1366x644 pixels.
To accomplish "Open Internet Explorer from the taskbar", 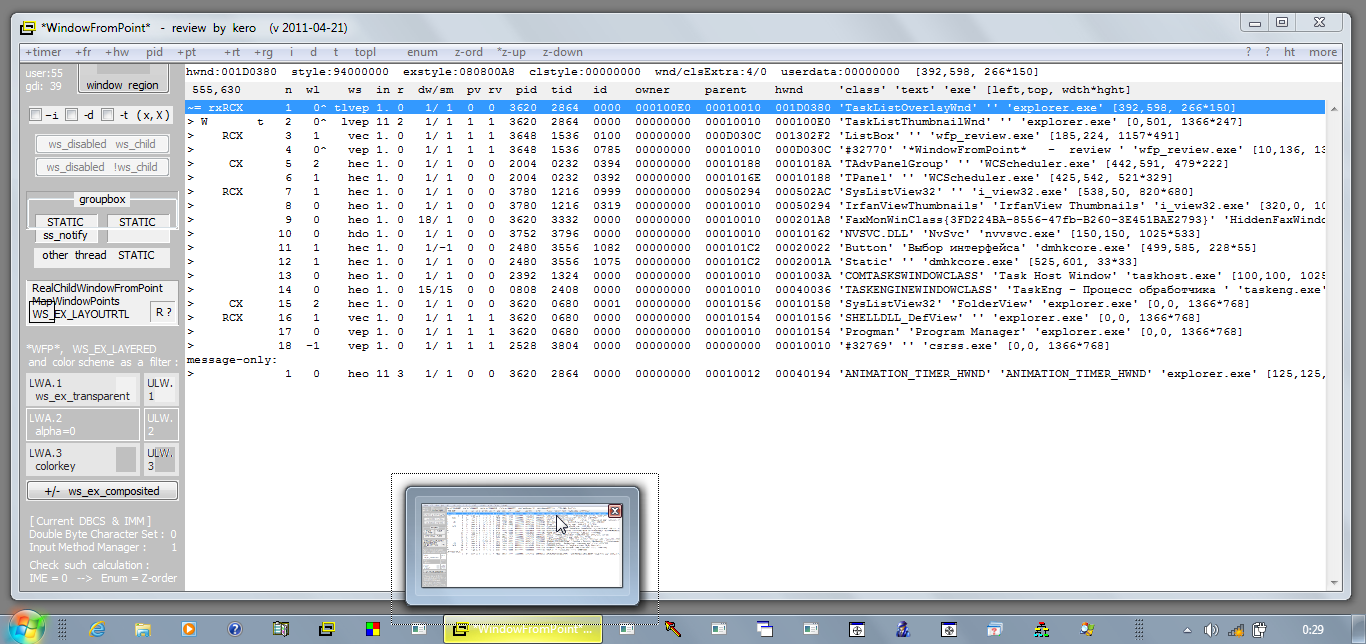I will point(98,629).
